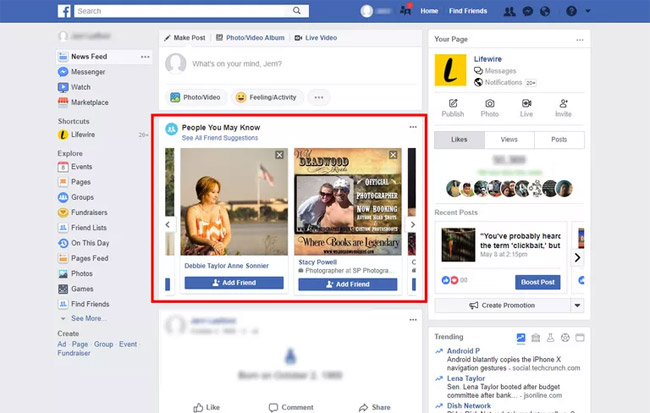Open post options ellipsis on feed post
Image resolution: width=650 pixels, height=413 pixels.
413,320
